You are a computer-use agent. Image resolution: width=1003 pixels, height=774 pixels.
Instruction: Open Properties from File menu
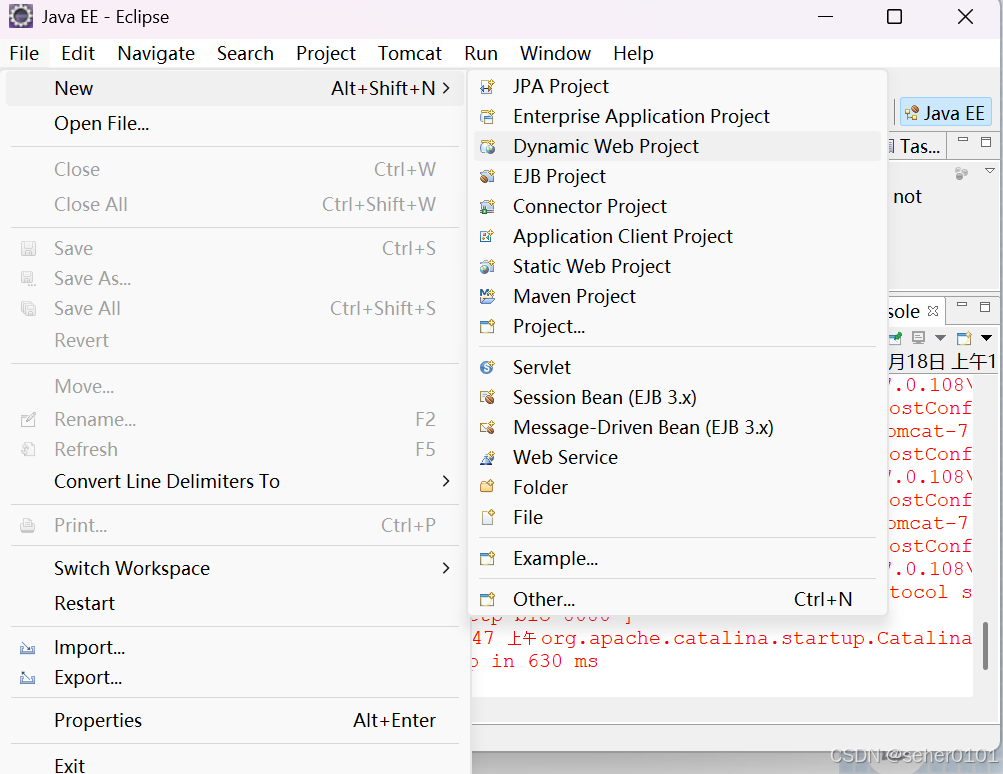click(x=235, y=720)
